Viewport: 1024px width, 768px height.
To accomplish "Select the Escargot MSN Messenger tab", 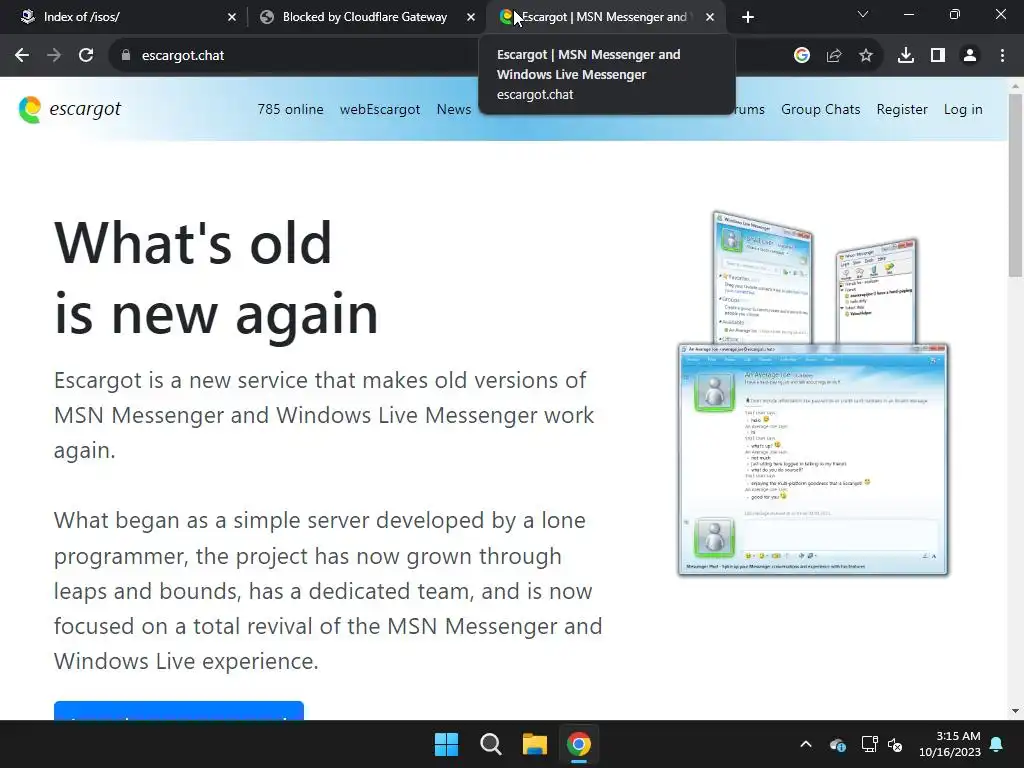I will [x=604, y=17].
